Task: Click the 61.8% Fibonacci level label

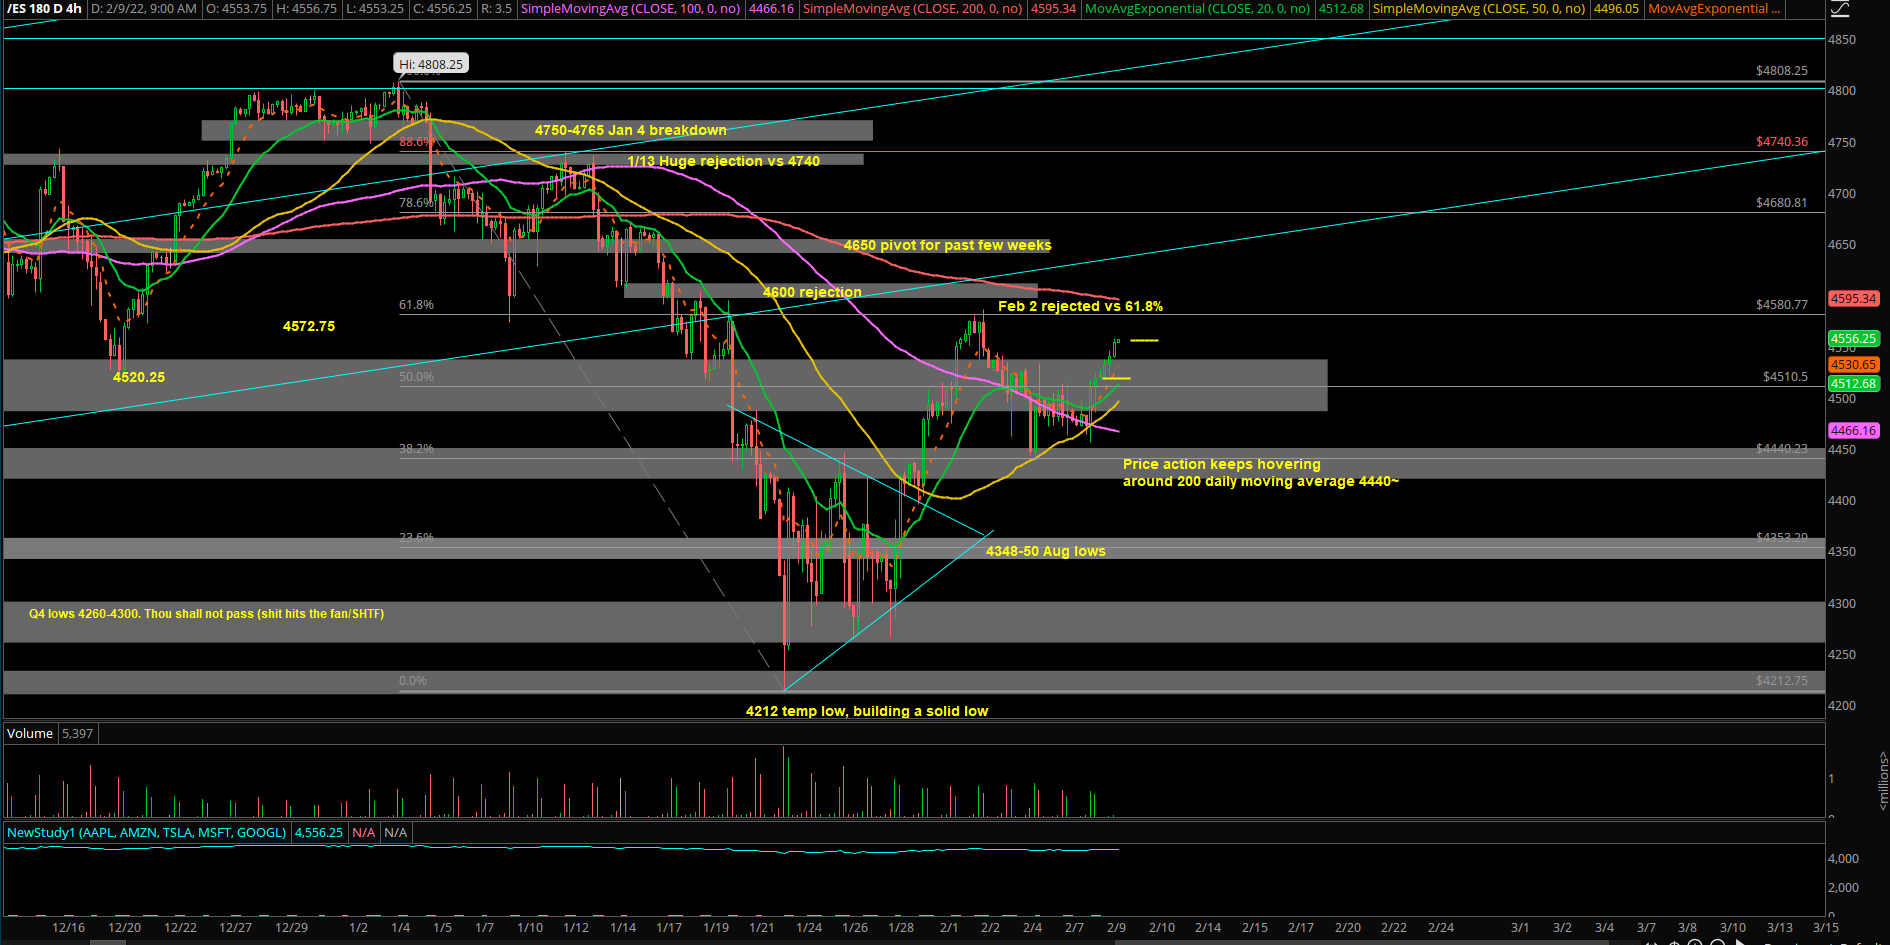Action: (416, 305)
